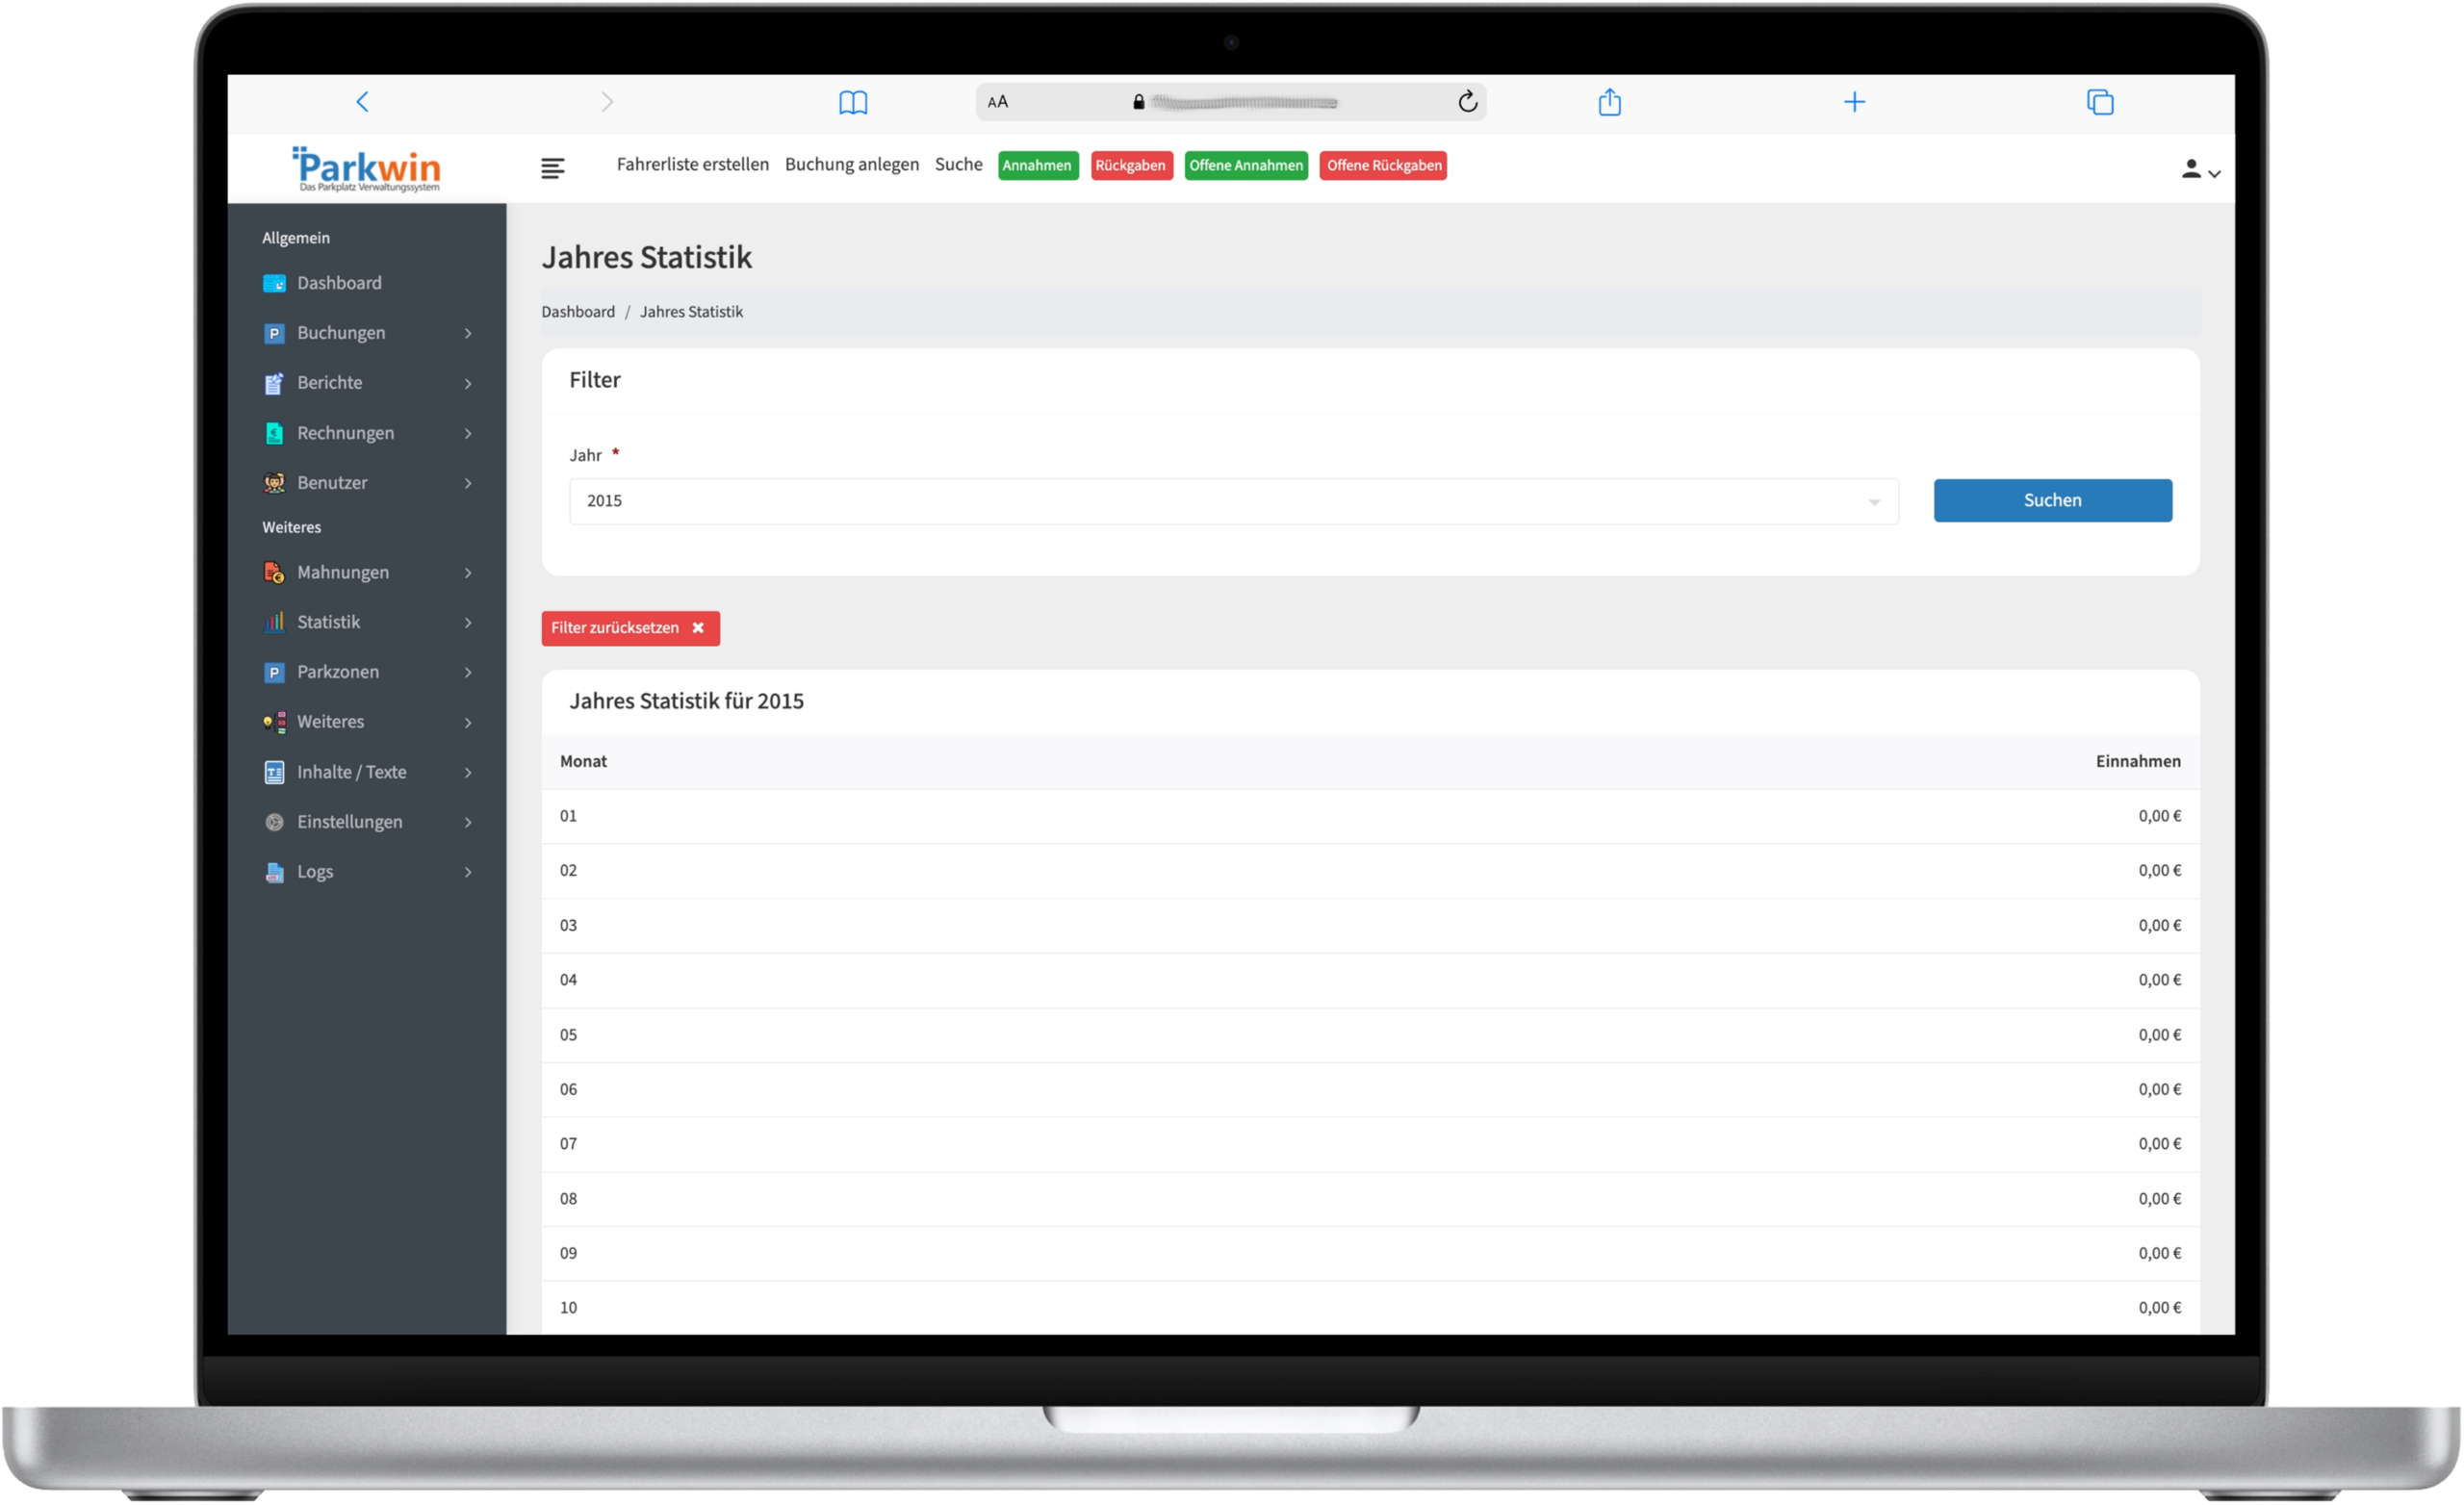
Task: Open the Safari bookmarks book icon
Action: (x=852, y=102)
